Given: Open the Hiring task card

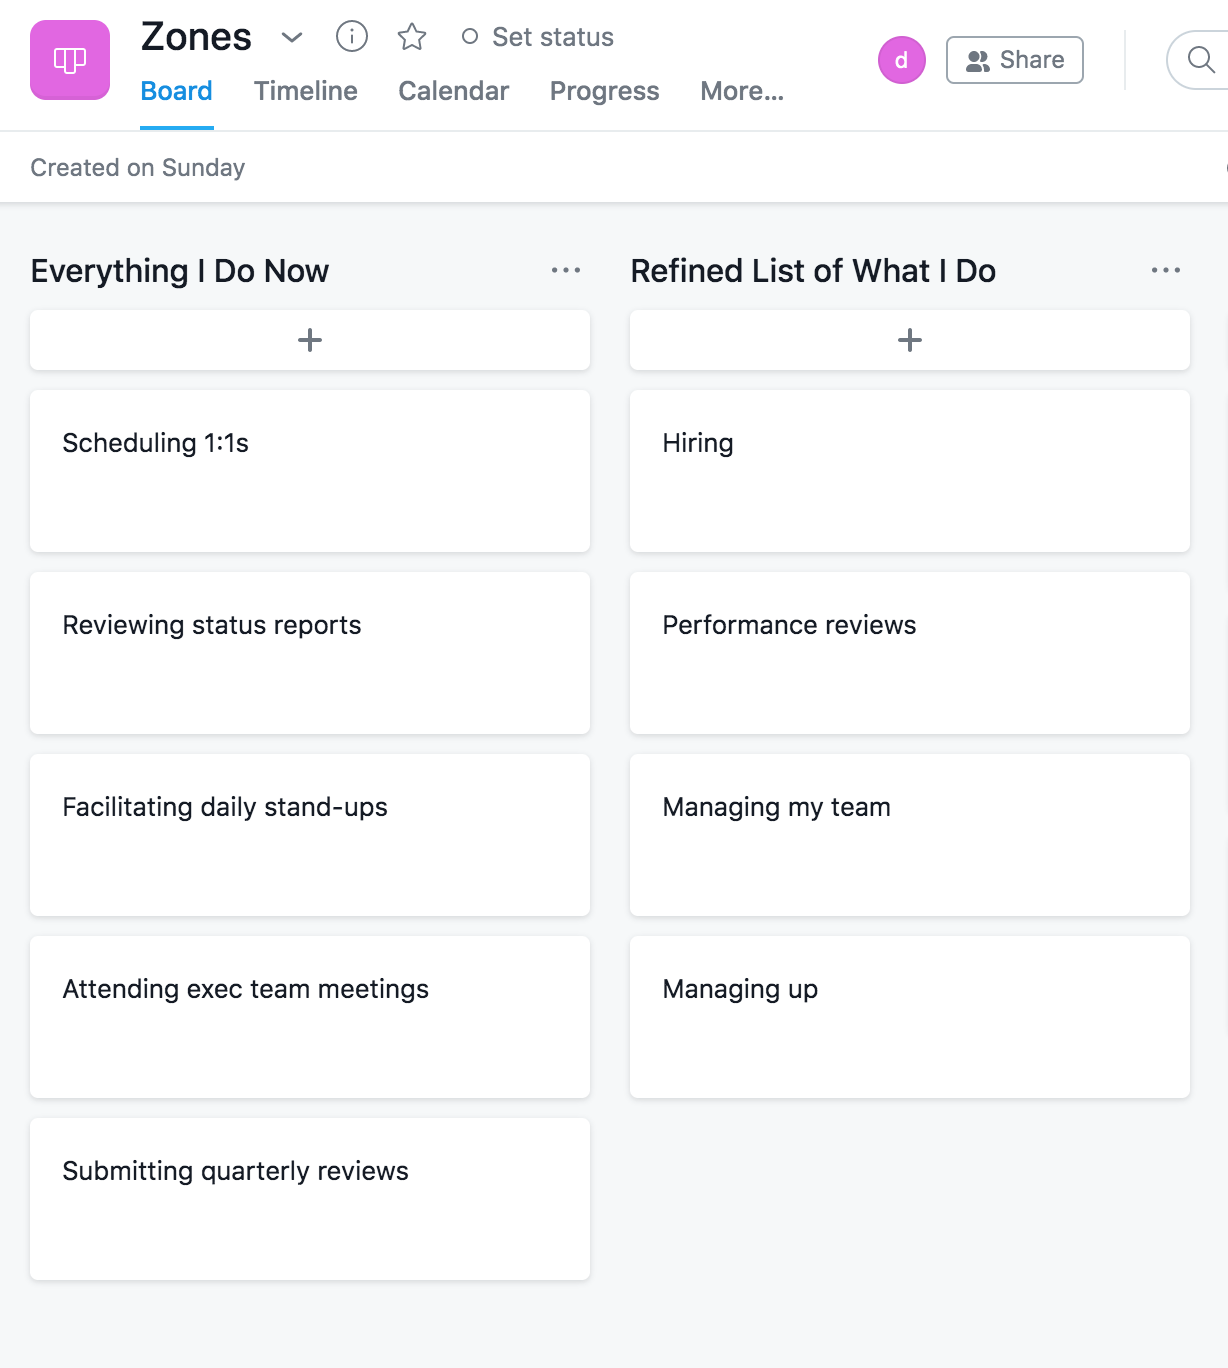Looking at the screenshot, I should coord(909,470).
